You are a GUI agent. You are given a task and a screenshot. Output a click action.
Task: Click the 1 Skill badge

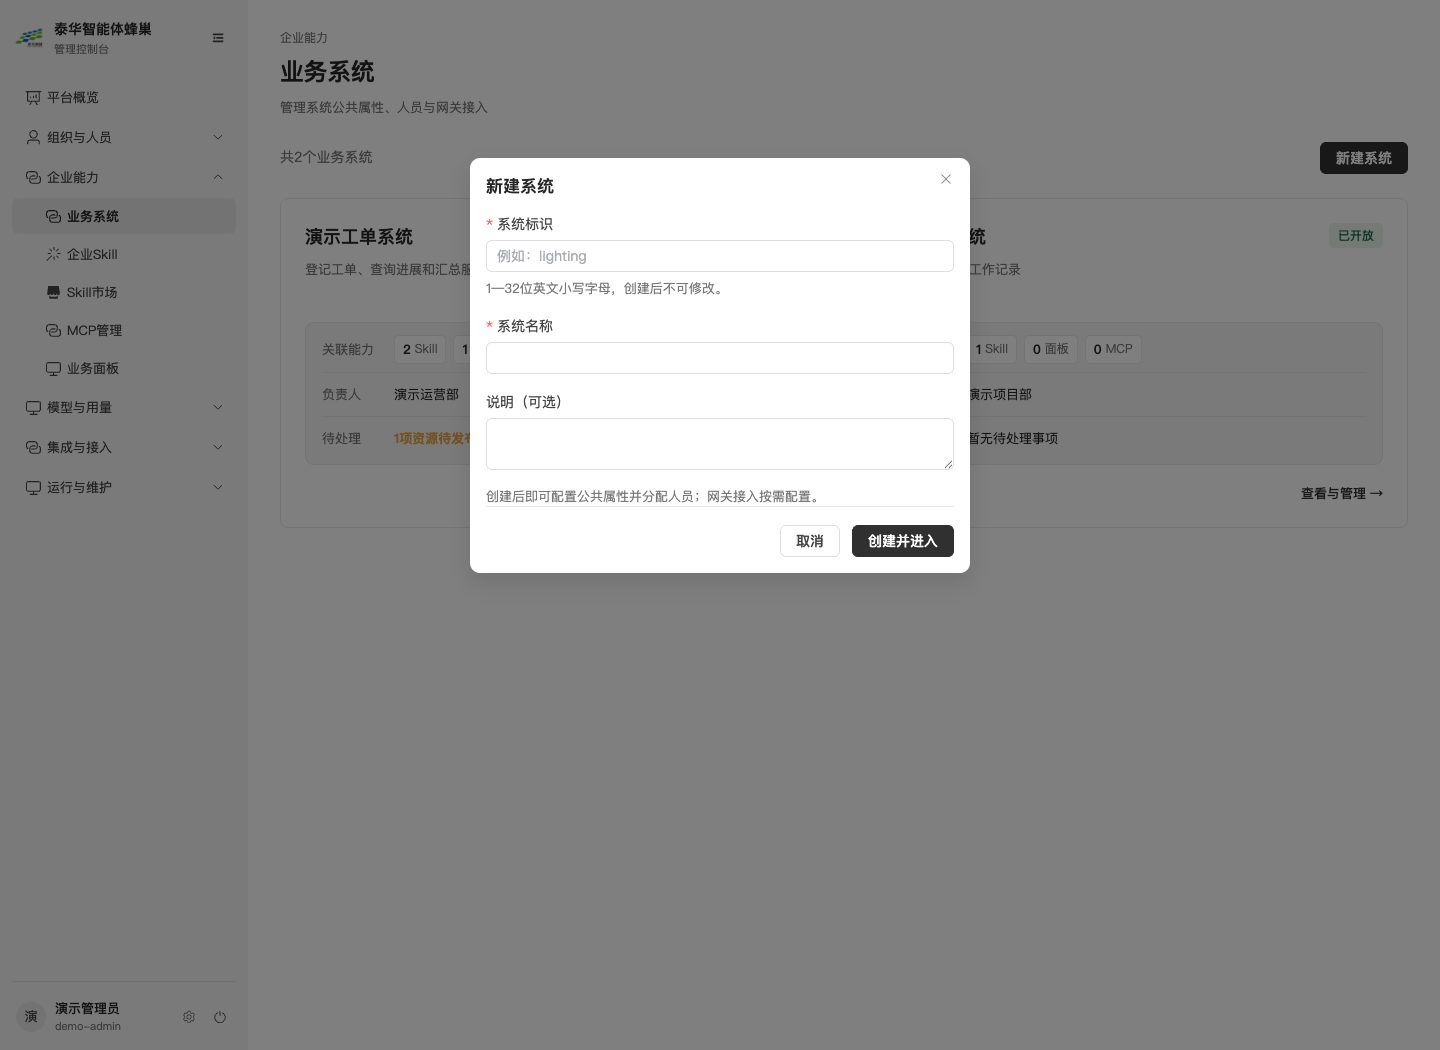[993, 349]
